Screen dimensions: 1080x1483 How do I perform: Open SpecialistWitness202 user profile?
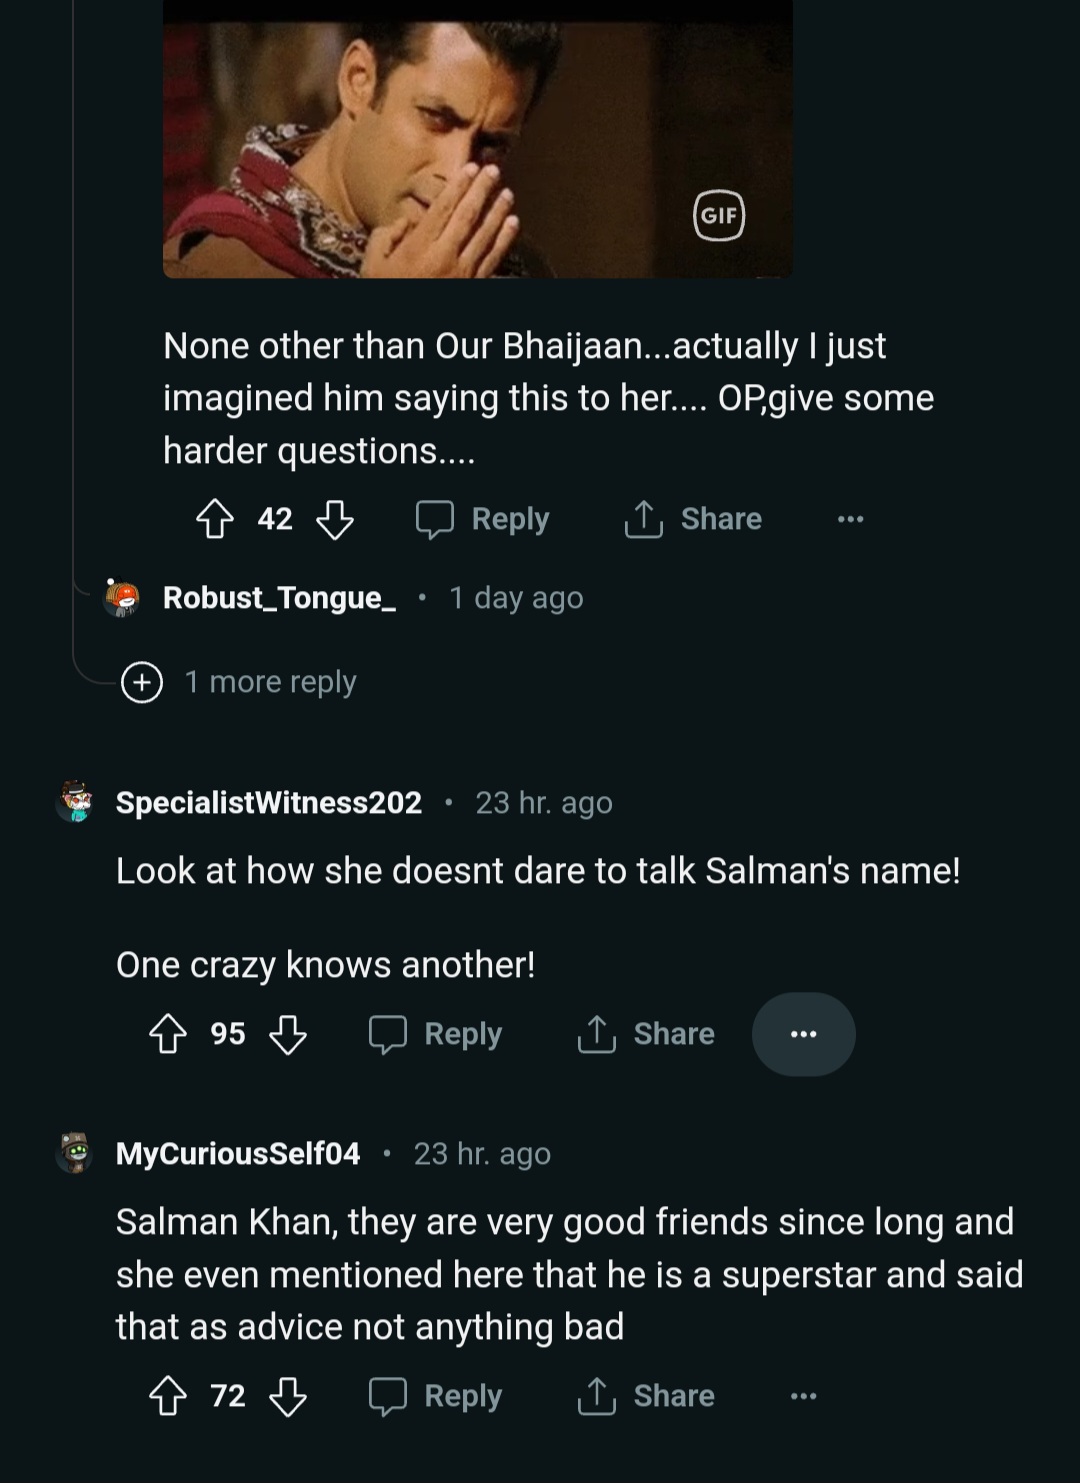click(268, 803)
